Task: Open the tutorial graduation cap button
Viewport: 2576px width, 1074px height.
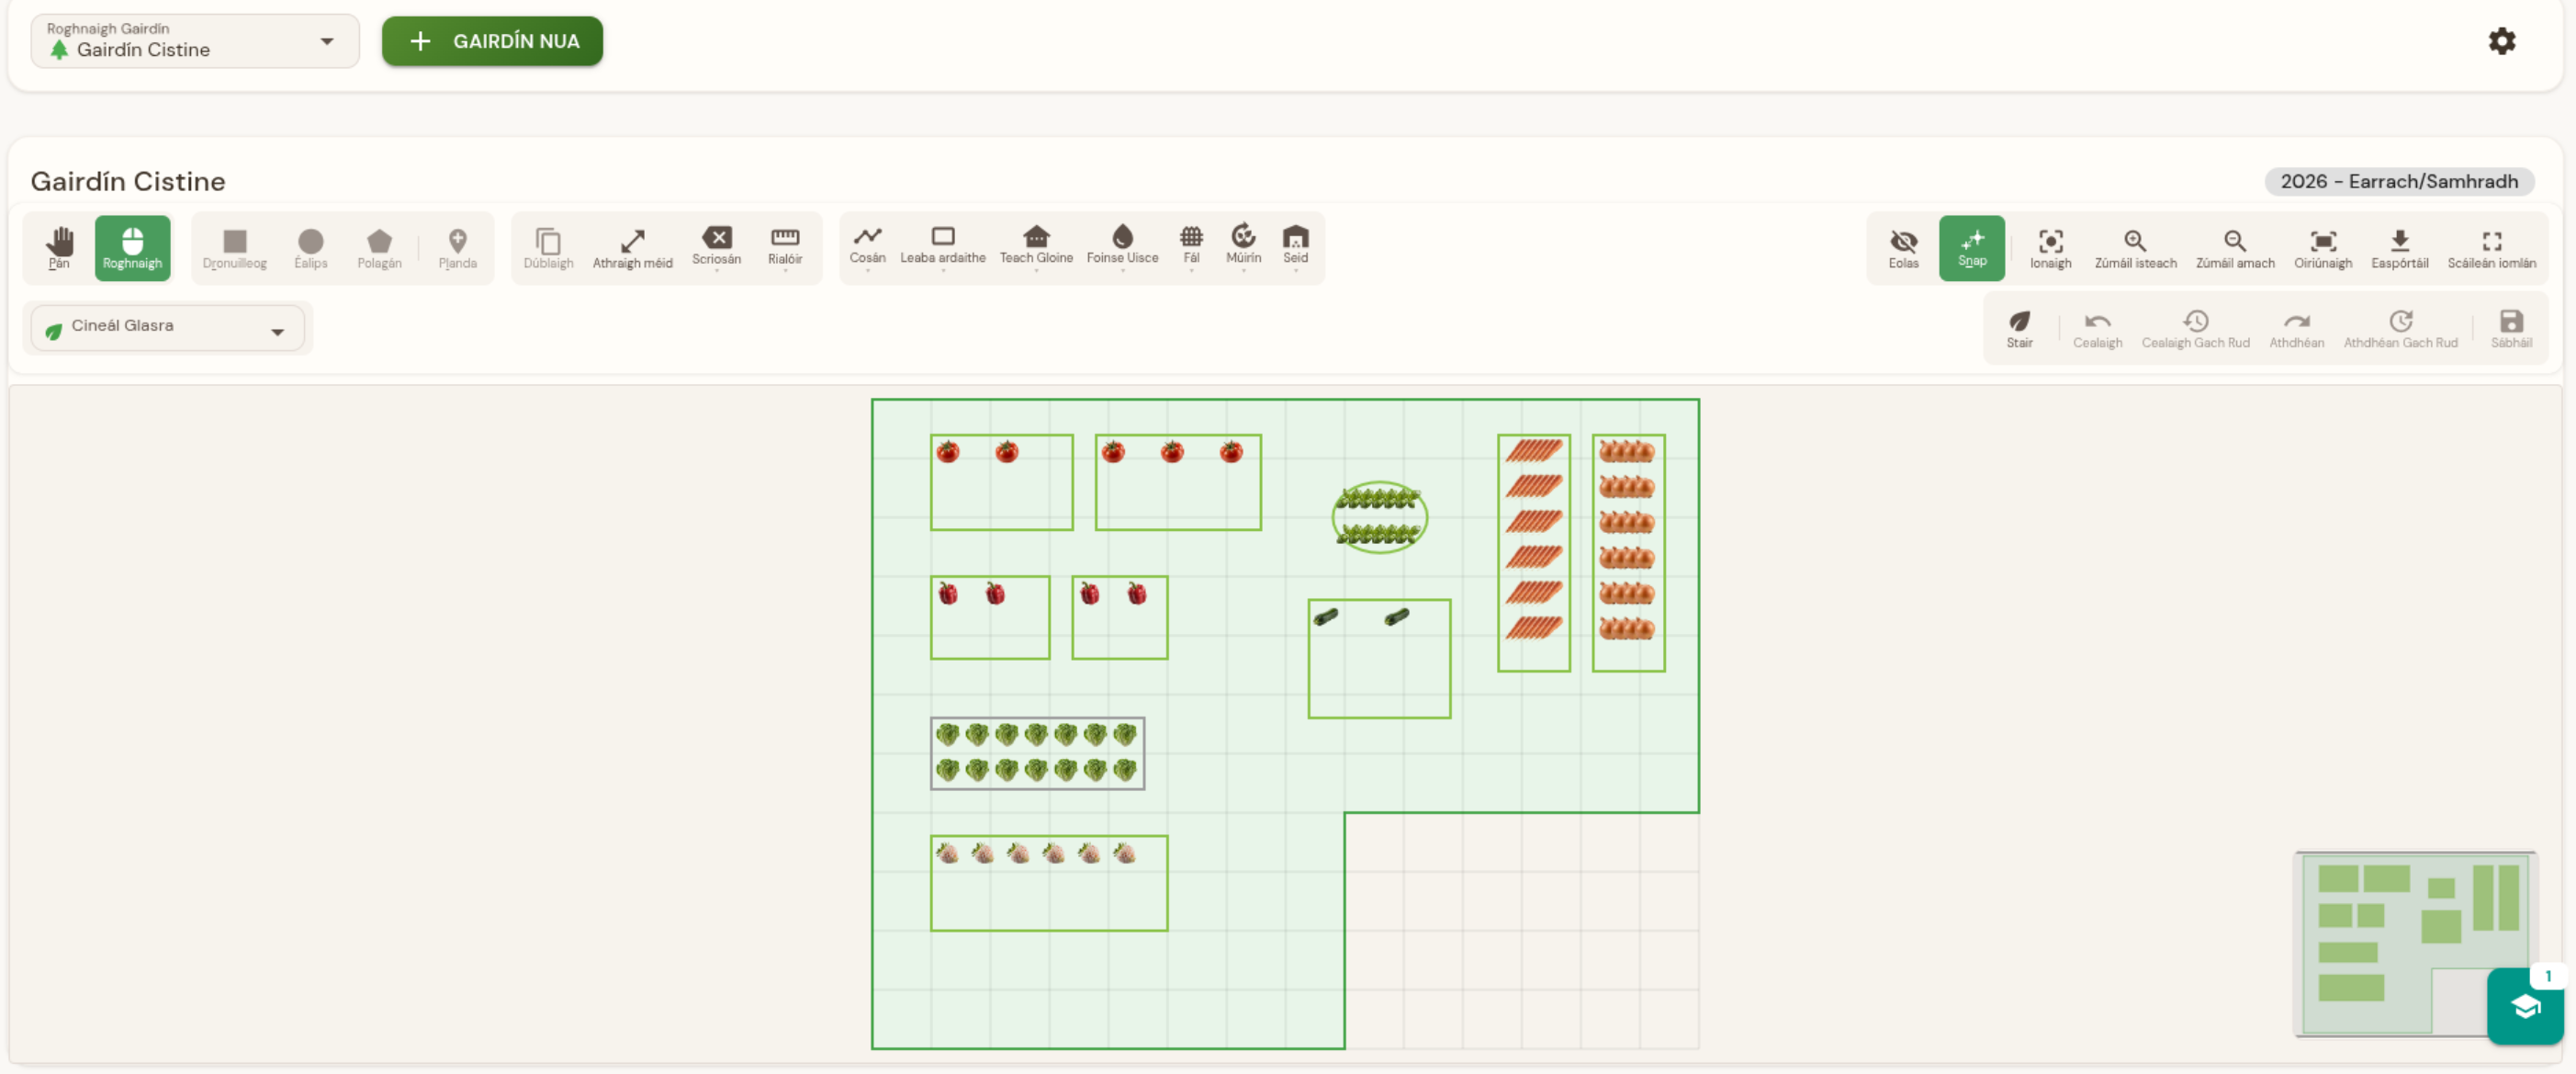Action: [x=2524, y=1005]
